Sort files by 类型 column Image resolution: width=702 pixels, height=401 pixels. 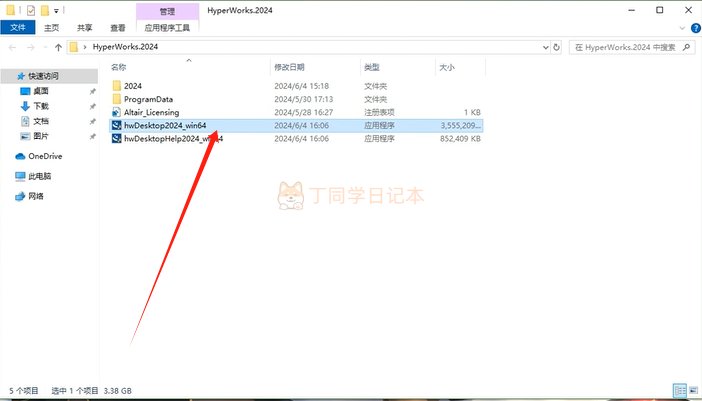(372, 67)
